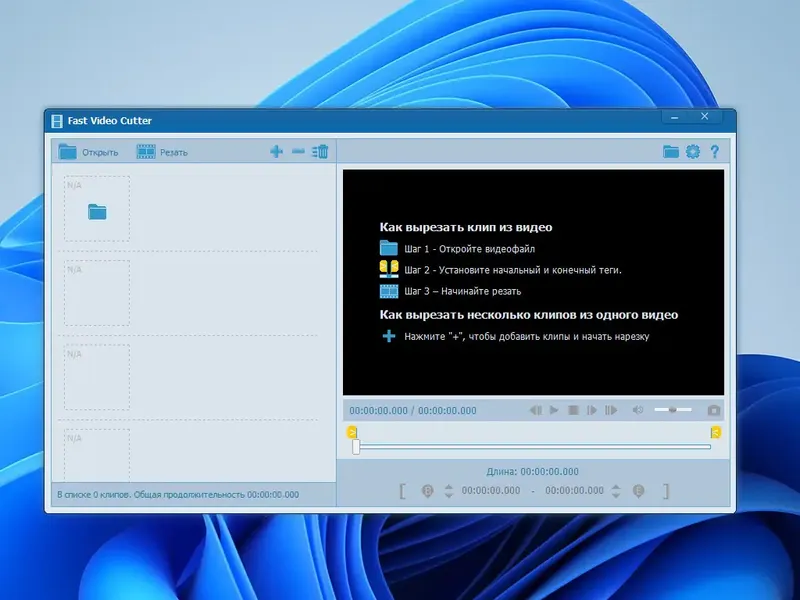Open output folder icon at top right

coord(670,152)
